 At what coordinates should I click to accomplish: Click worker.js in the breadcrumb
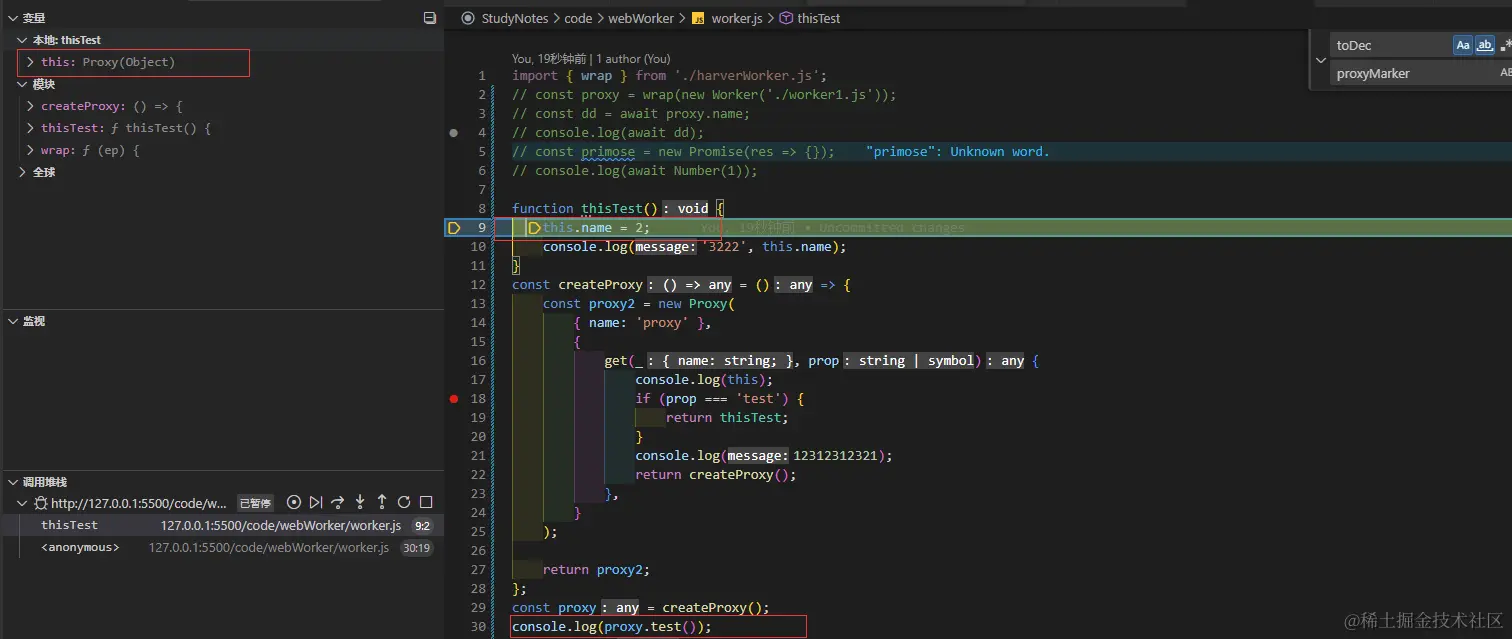pyautogui.click(x=737, y=18)
